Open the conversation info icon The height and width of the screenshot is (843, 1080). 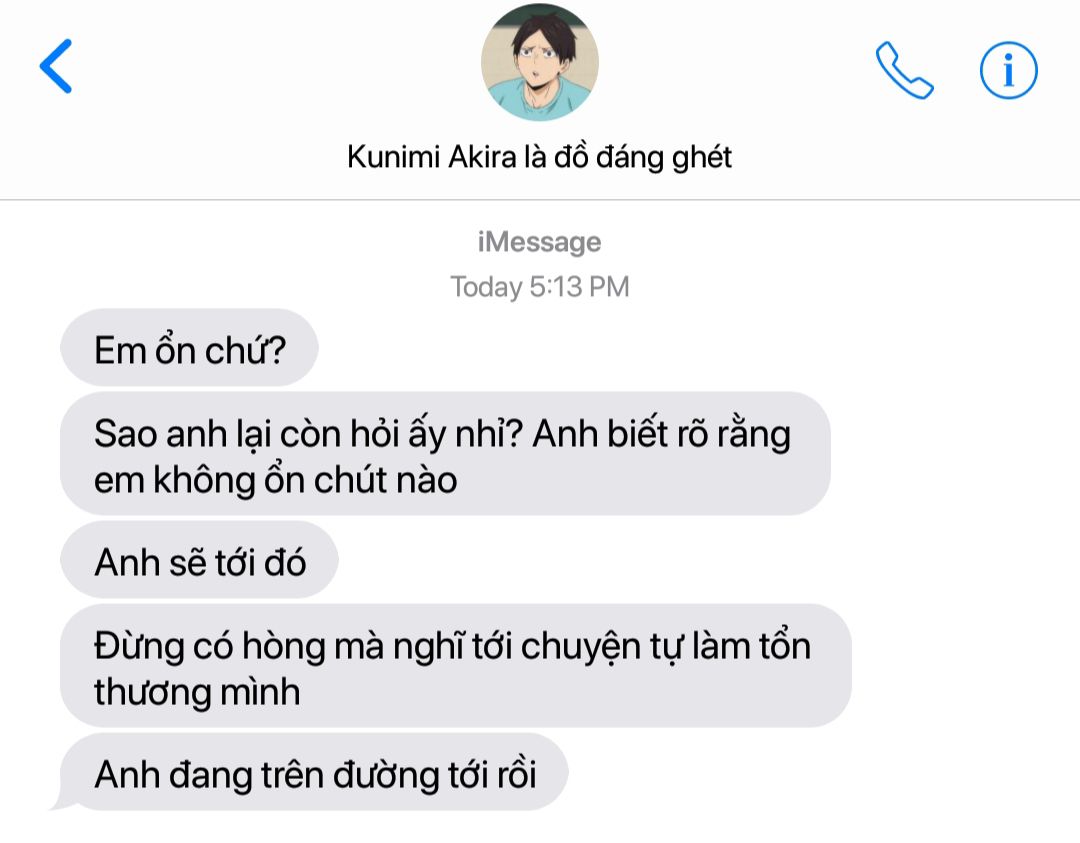tap(1008, 70)
